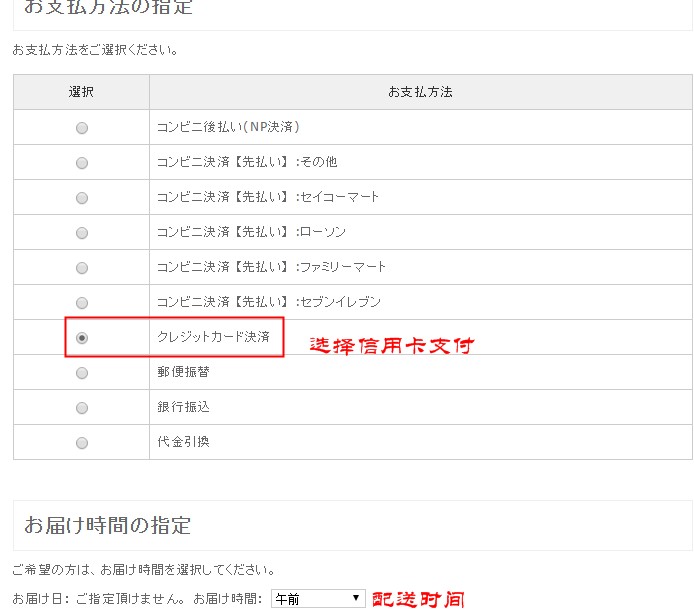Click the 代金引換 payment method text
Viewport: 694px width, 610px height.
(183, 442)
